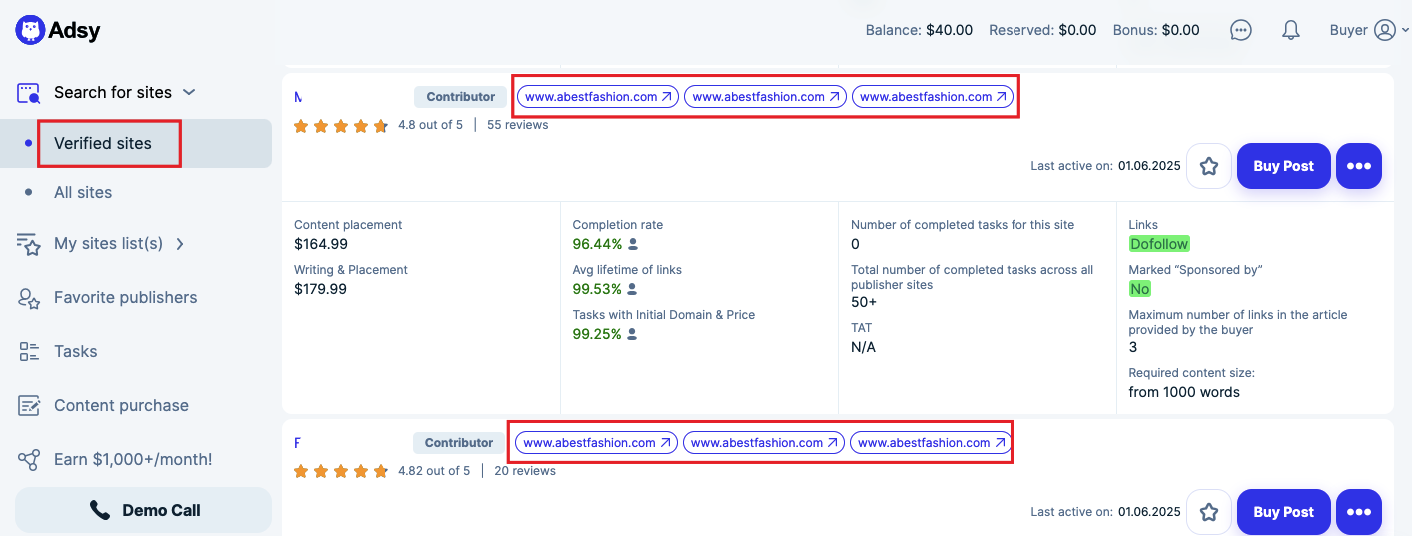Favorite the second listing with star
The image size is (1412, 536).
point(1208,512)
